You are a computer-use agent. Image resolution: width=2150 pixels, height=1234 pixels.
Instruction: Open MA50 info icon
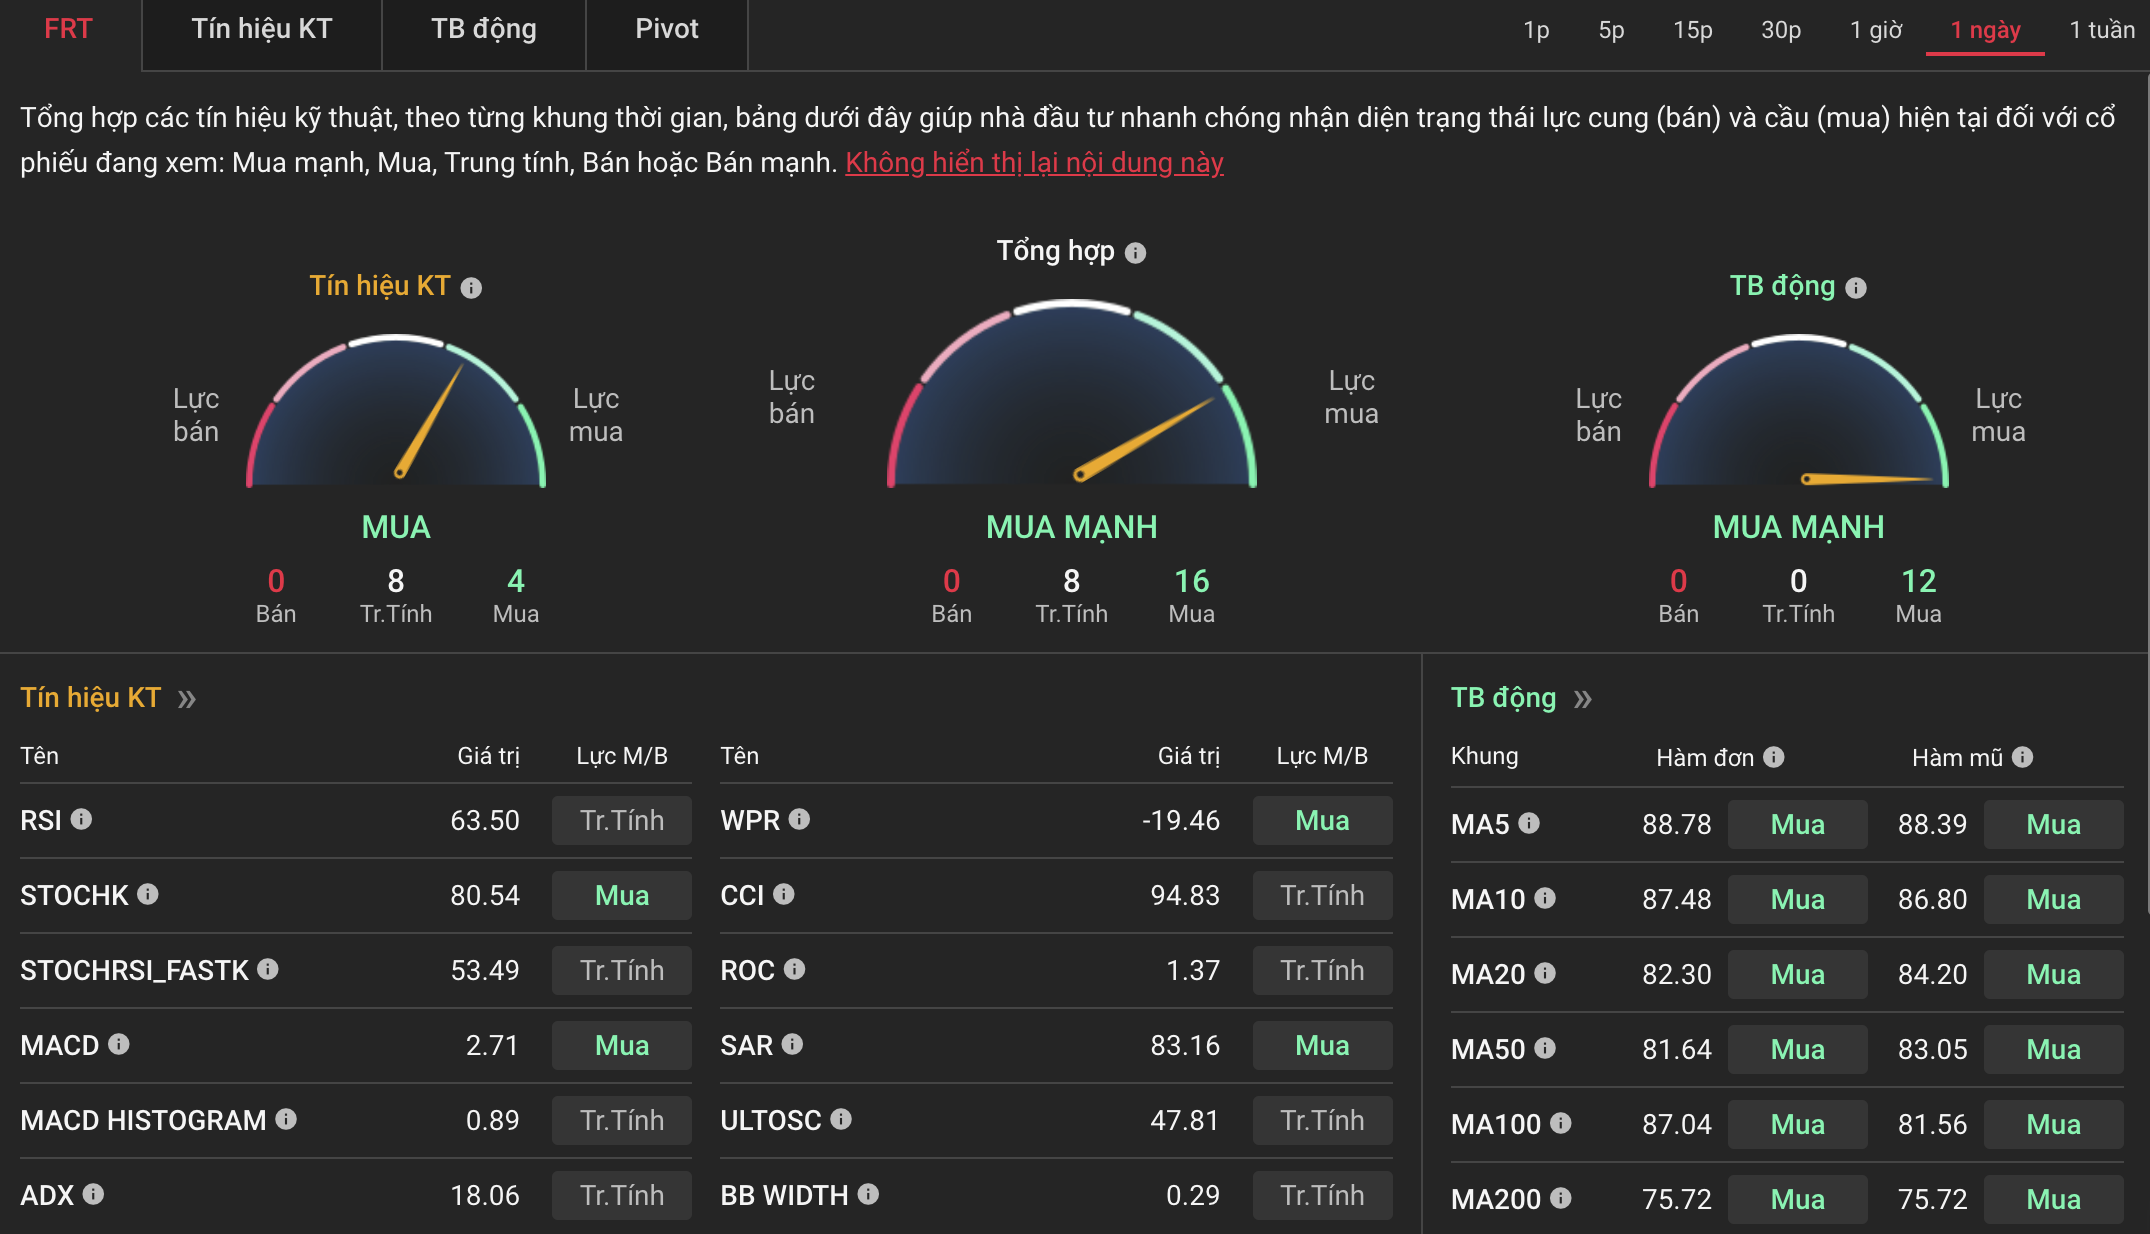pos(1545,1048)
